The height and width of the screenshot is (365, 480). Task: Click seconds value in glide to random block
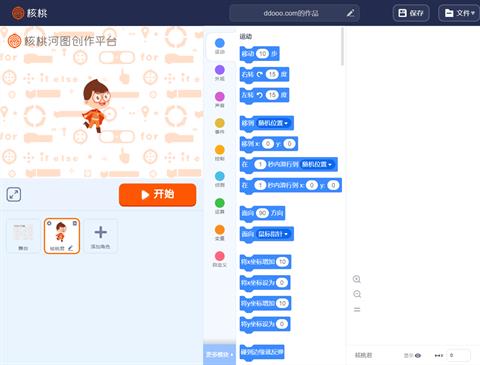point(260,164)
